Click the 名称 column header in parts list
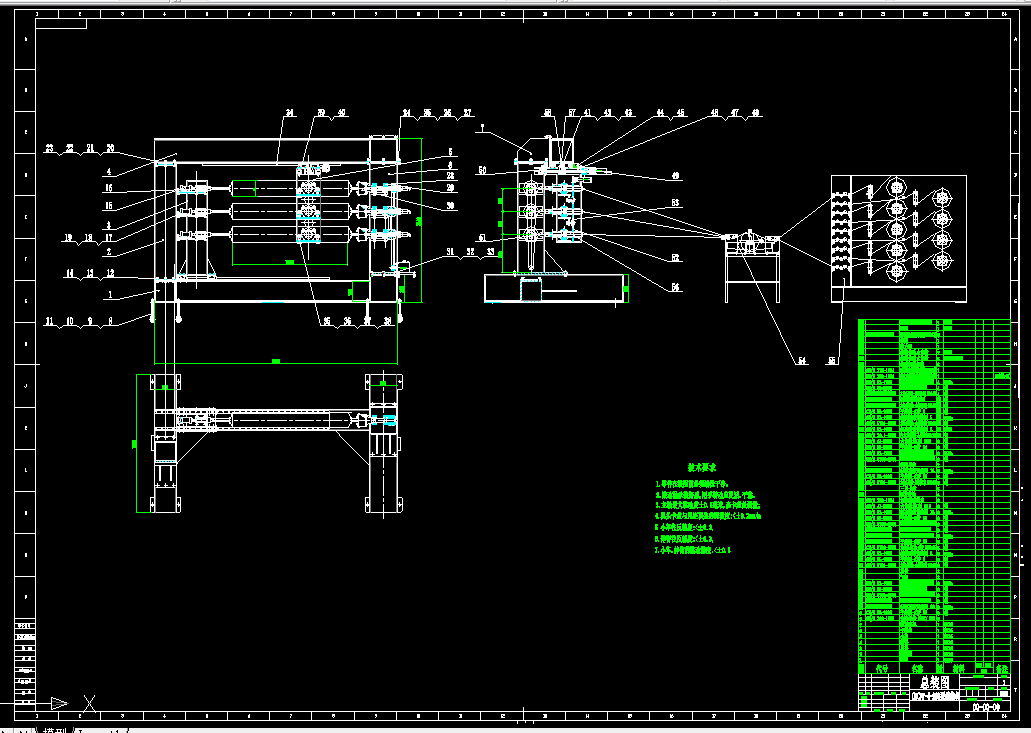1031x733 pixels. click(917, 668)
